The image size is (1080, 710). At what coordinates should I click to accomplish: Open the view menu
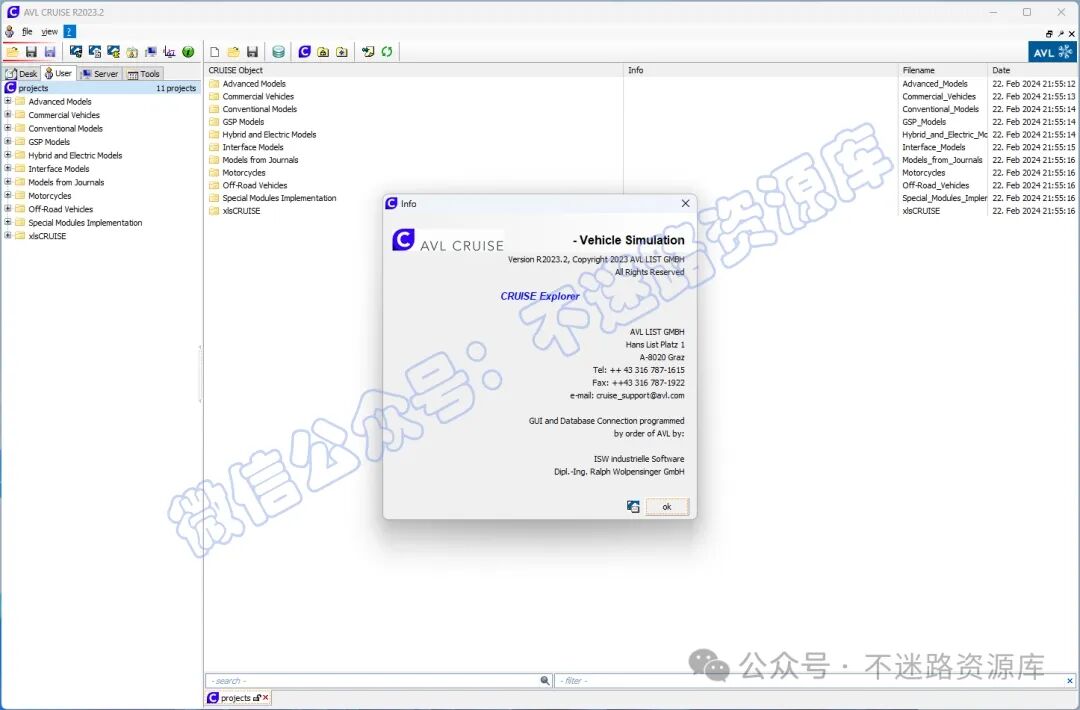point(50,32)
